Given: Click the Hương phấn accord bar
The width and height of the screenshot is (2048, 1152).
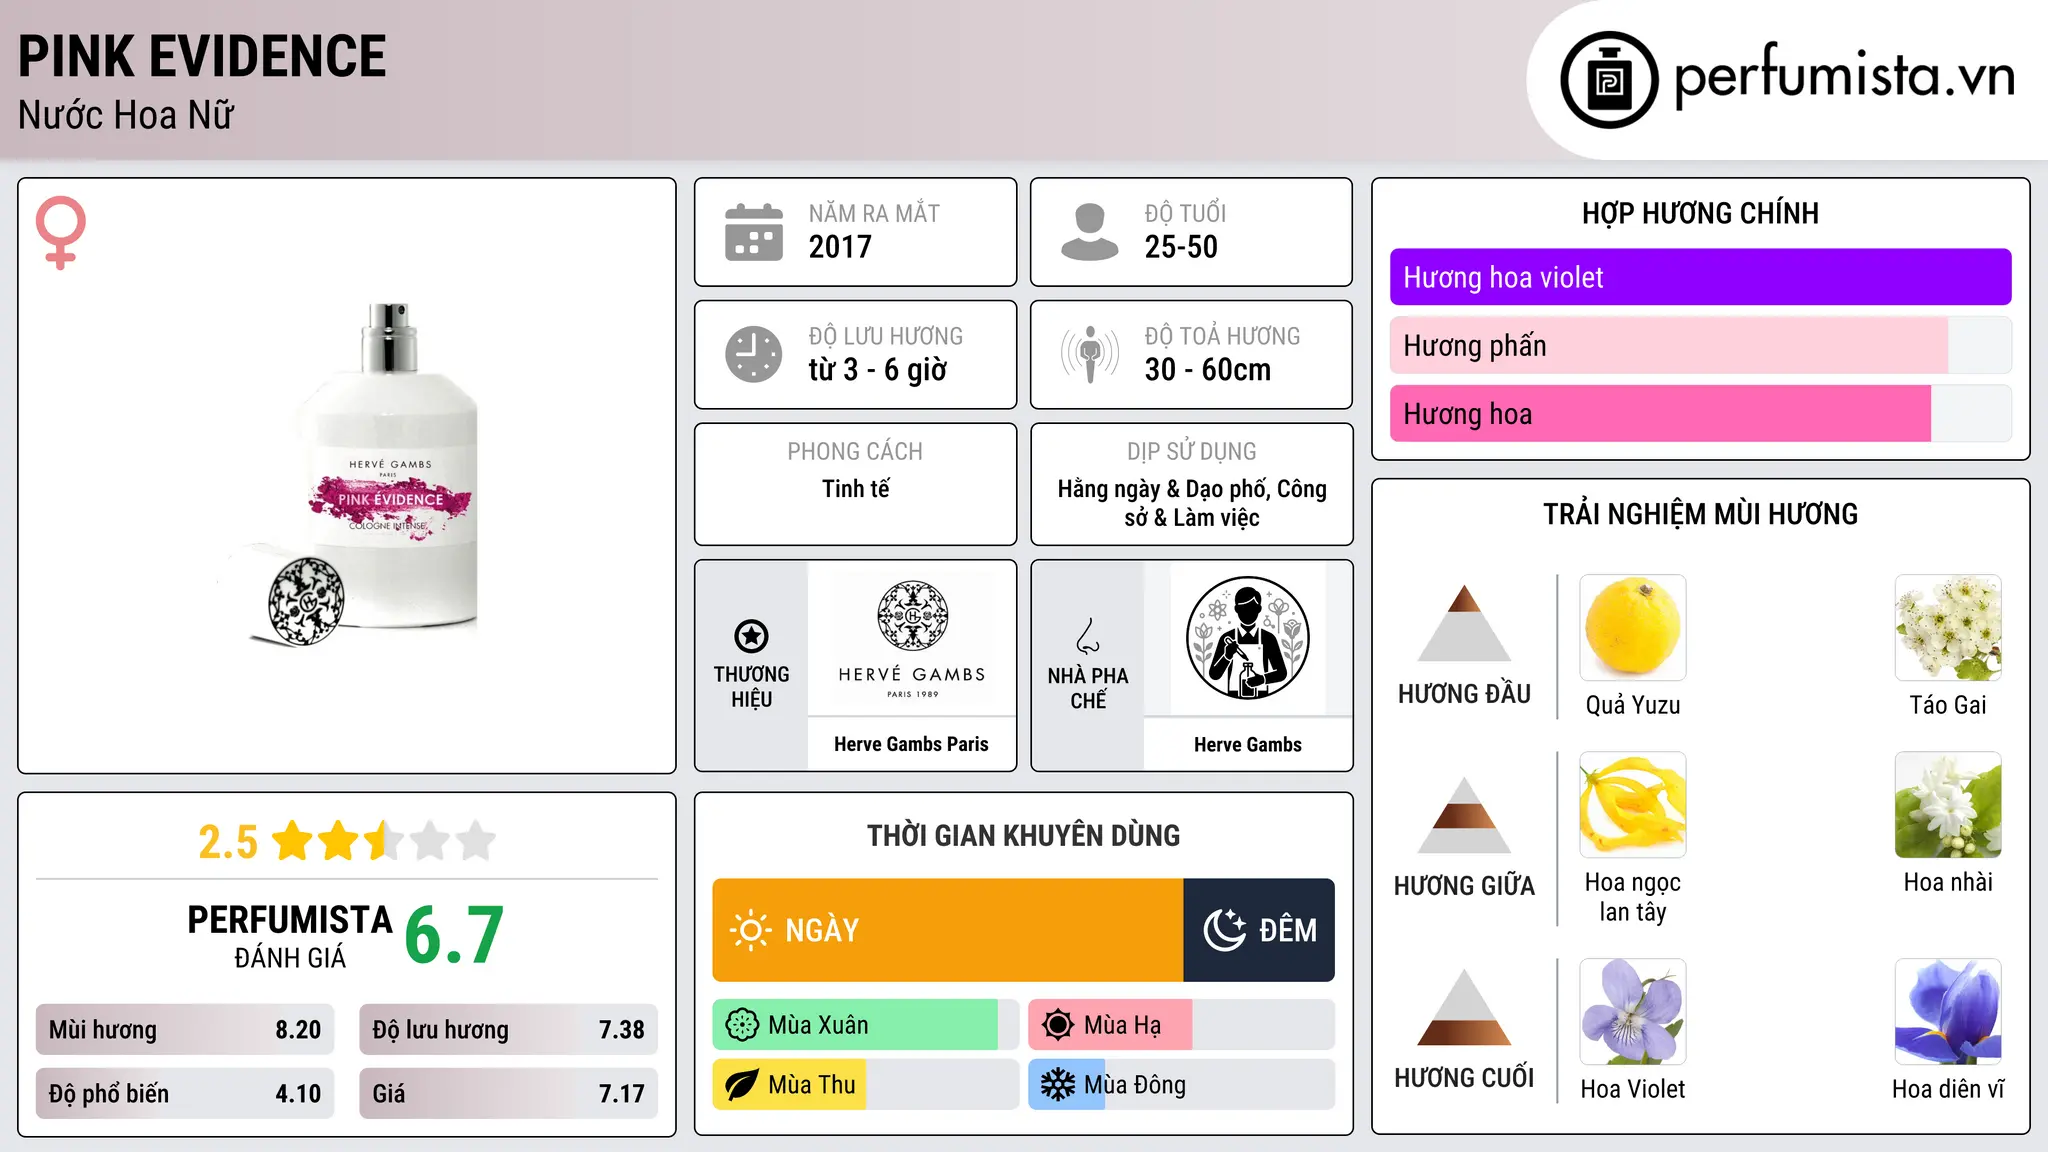Looking at the screenshot, I should click(1700, 345).
